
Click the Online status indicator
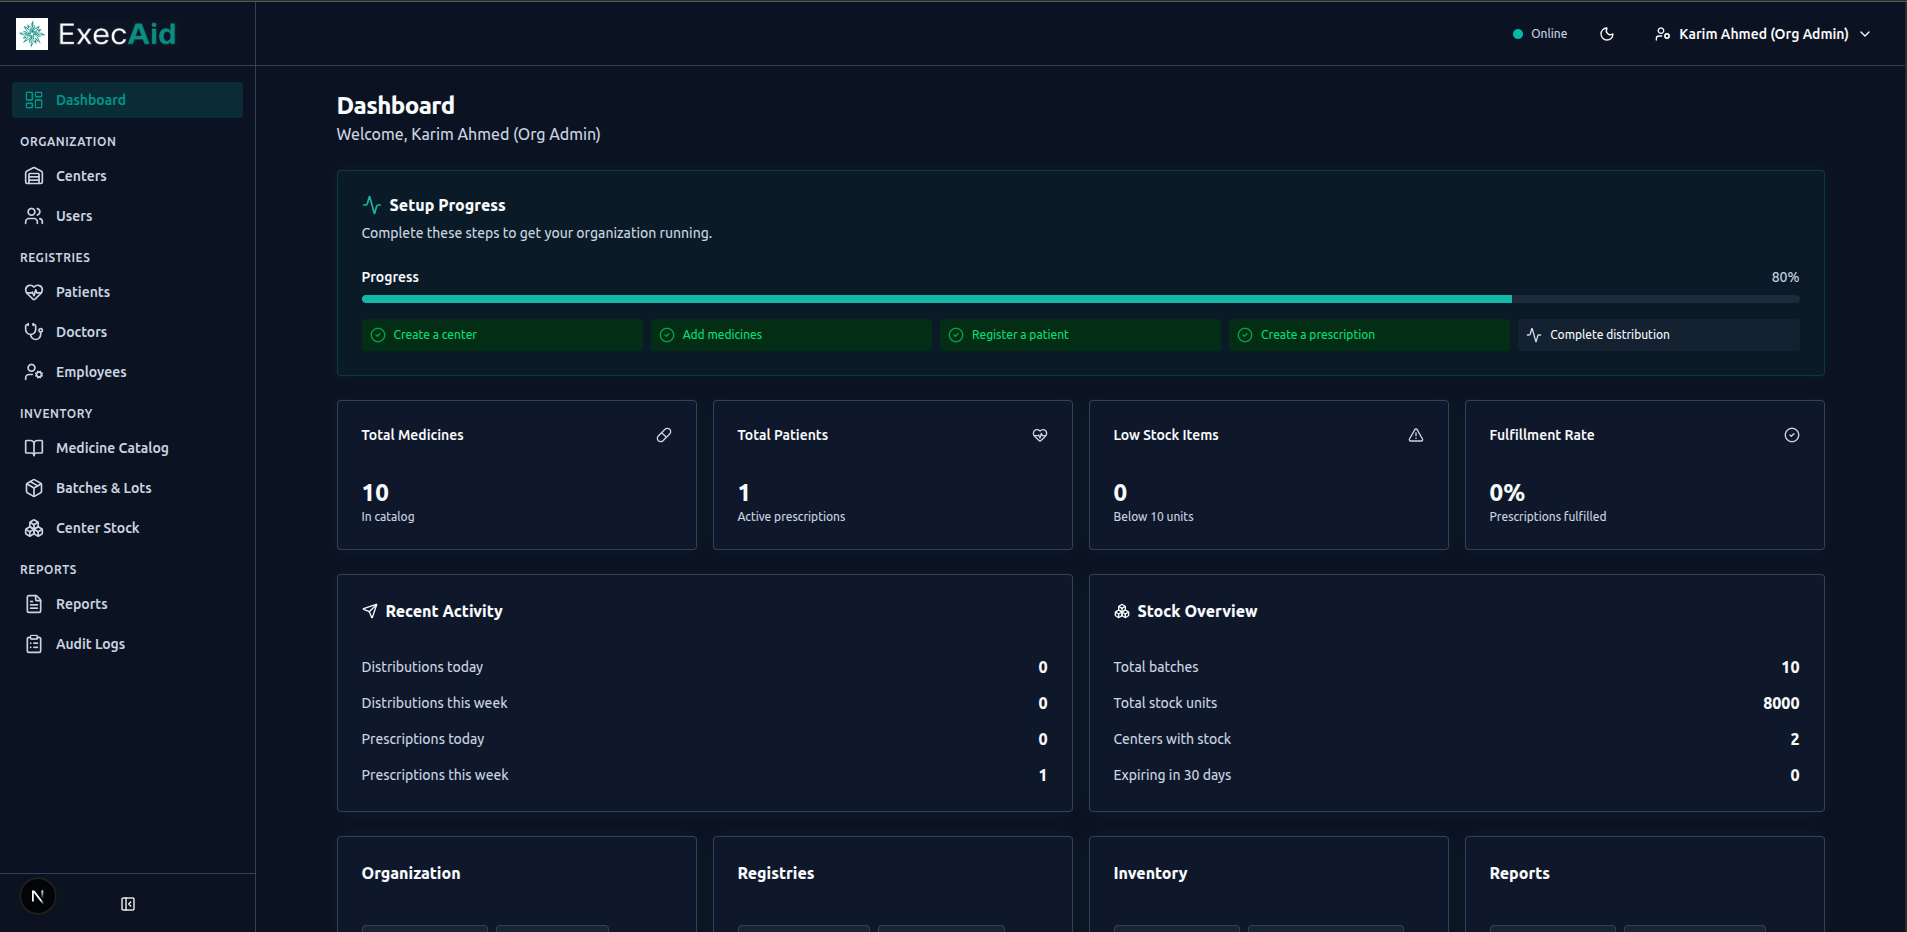1540,34
